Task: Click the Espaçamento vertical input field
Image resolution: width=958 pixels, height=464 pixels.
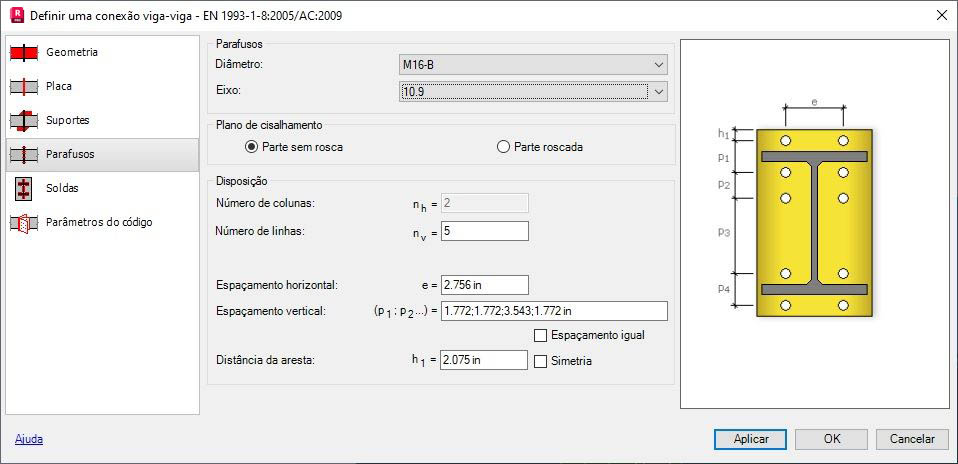Action: (554, 311)
